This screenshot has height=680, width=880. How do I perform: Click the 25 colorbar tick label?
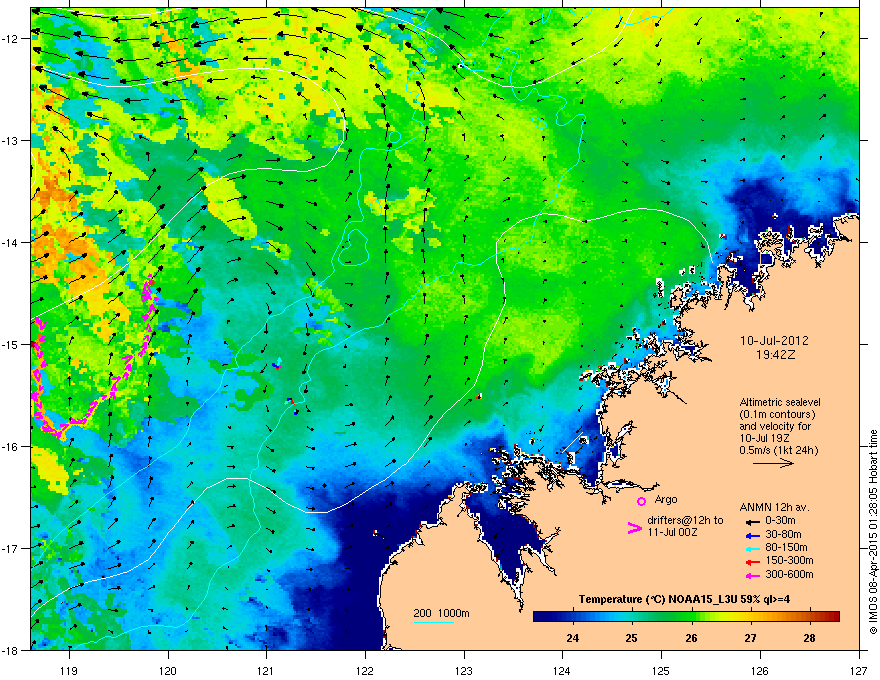pyautogui.click(x=632, y=638)
